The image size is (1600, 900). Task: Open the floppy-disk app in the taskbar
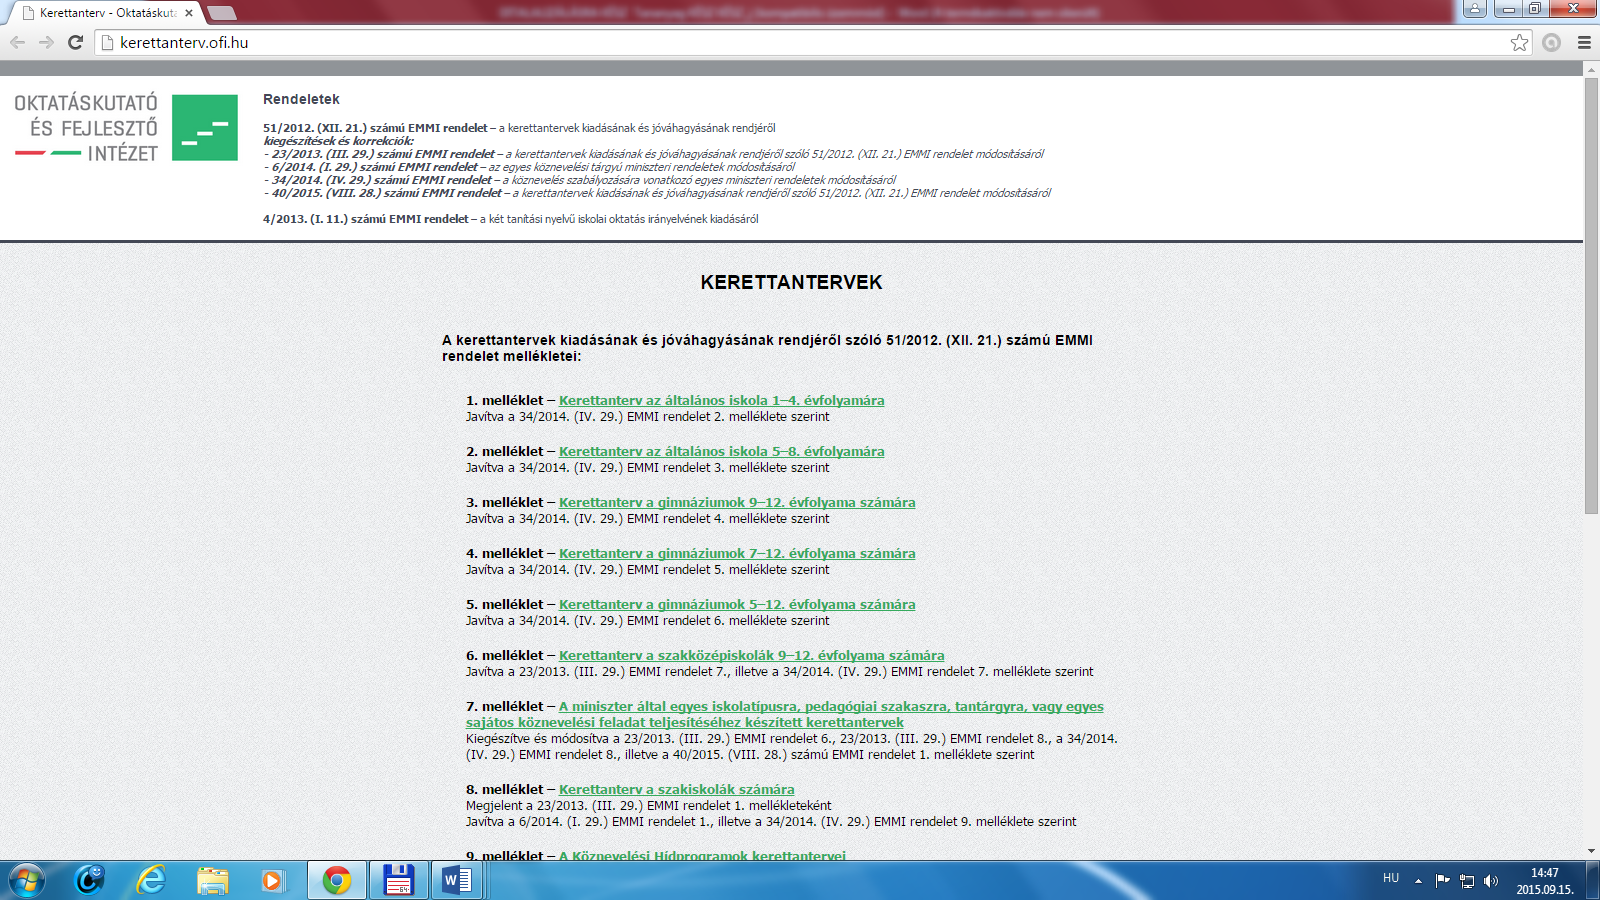pos(399,880)
